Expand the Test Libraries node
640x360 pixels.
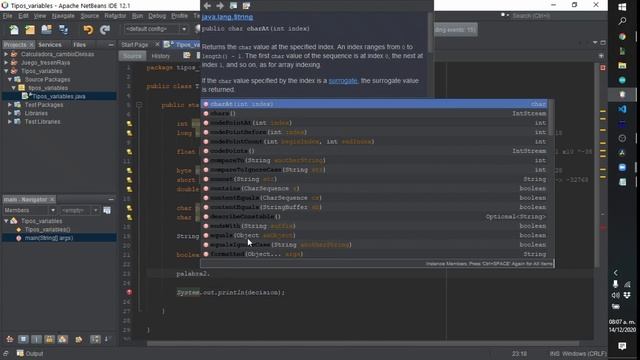(10, 122)
